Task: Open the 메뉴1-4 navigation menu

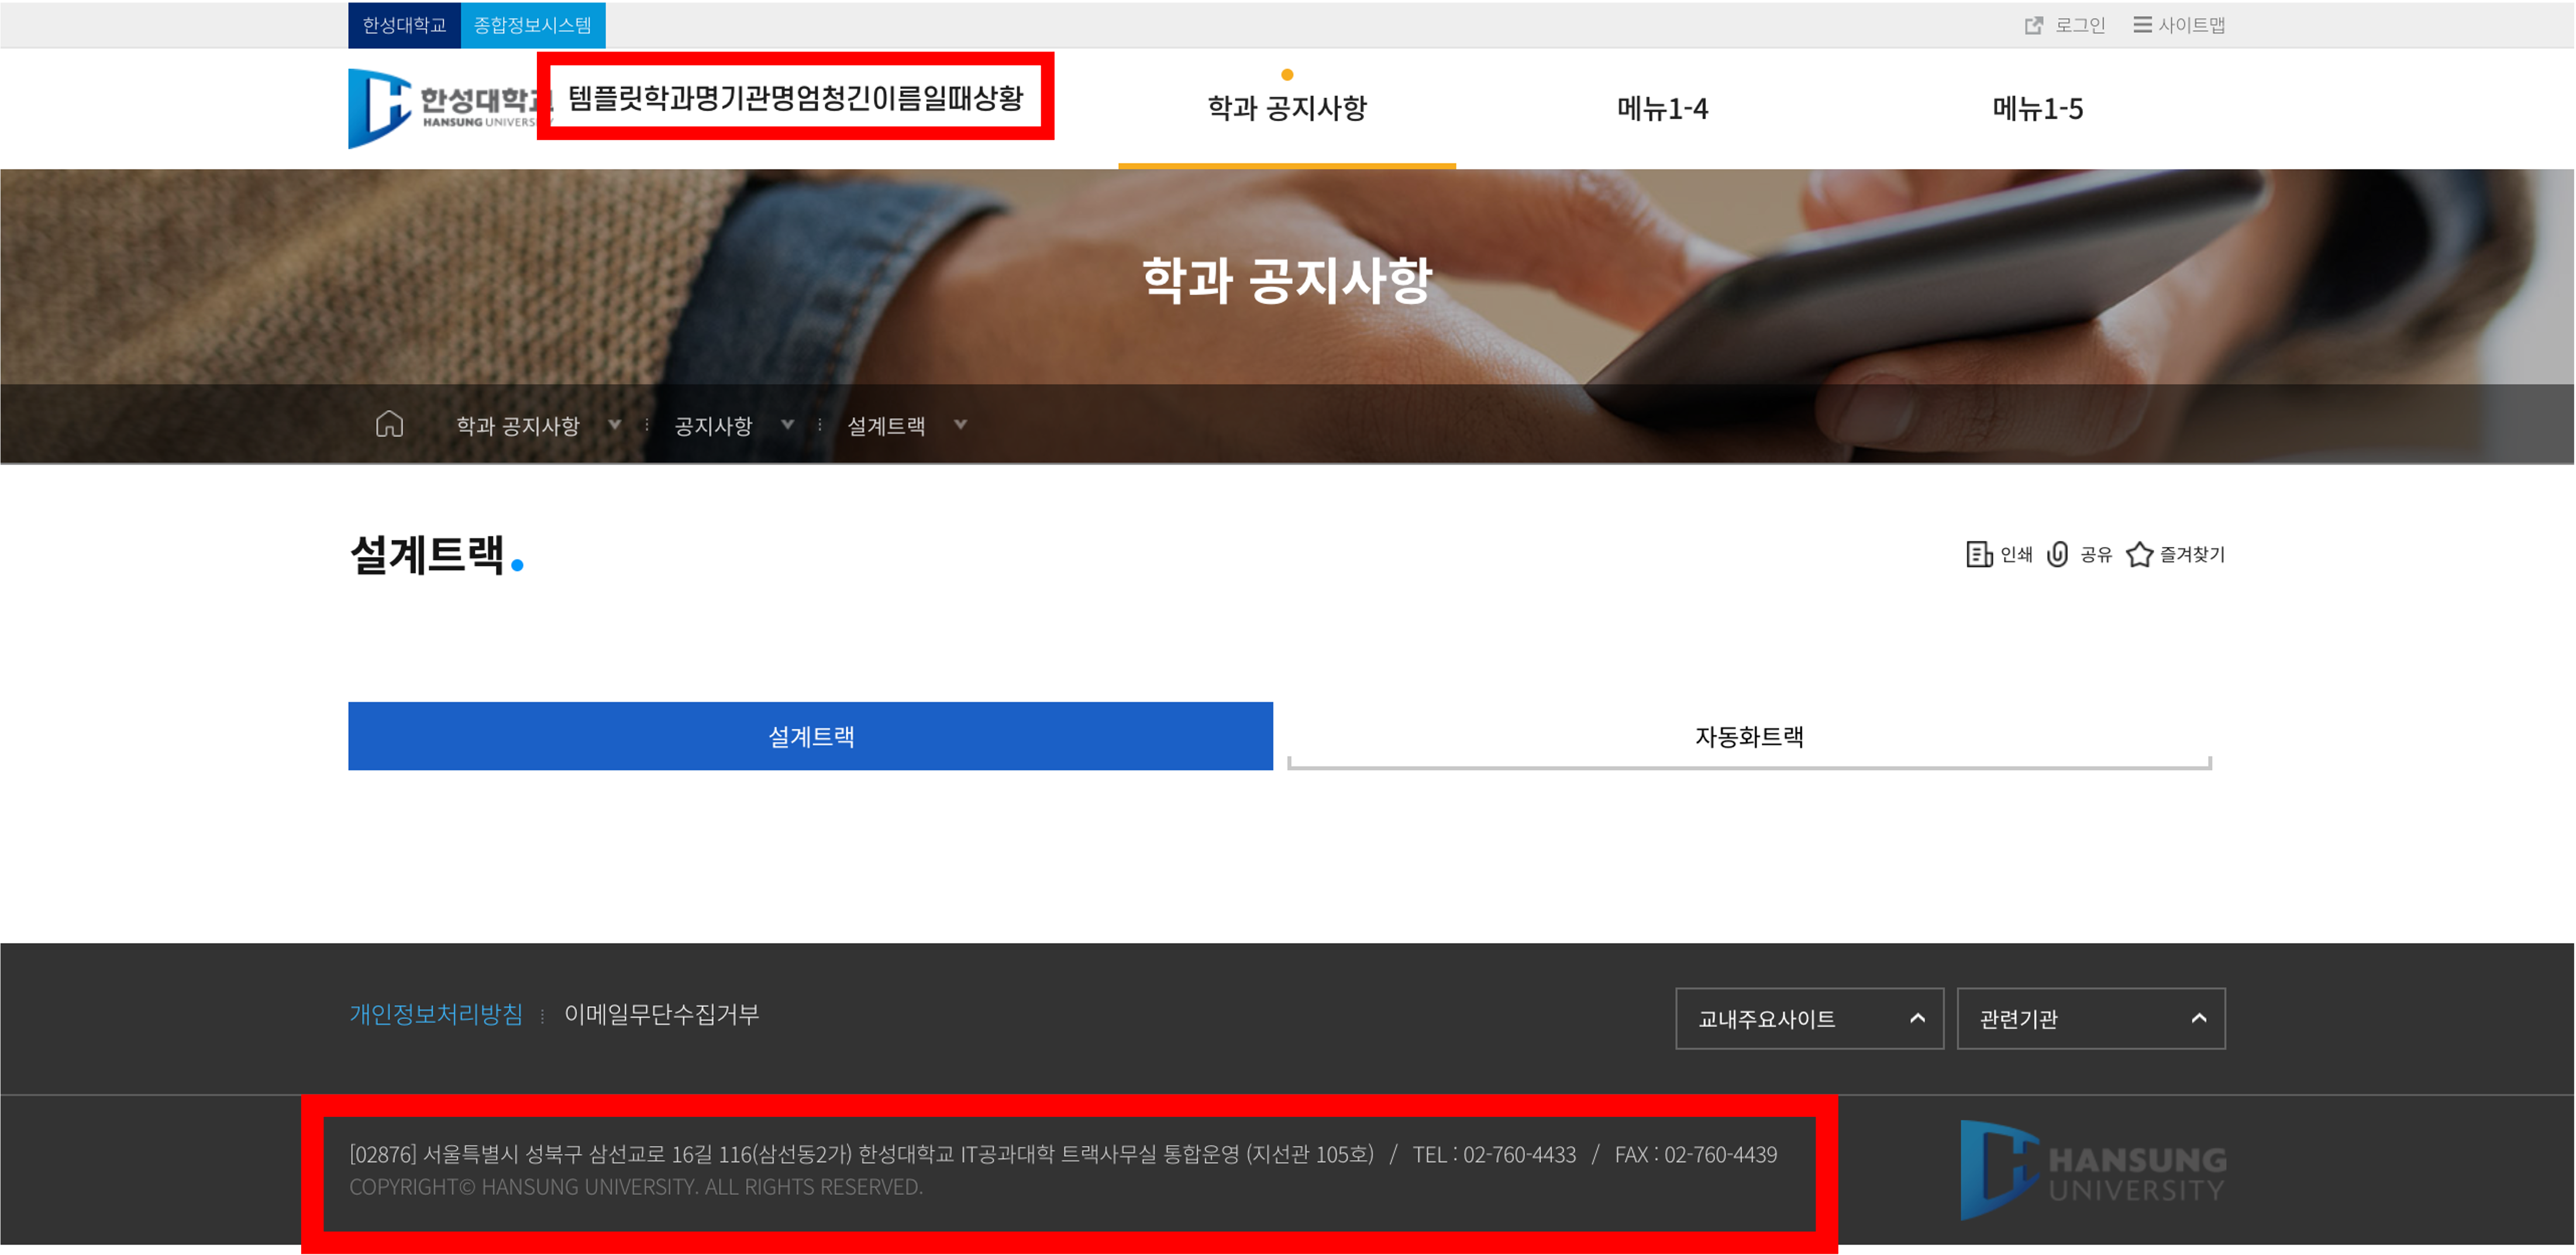Action: click(1662, 109)
